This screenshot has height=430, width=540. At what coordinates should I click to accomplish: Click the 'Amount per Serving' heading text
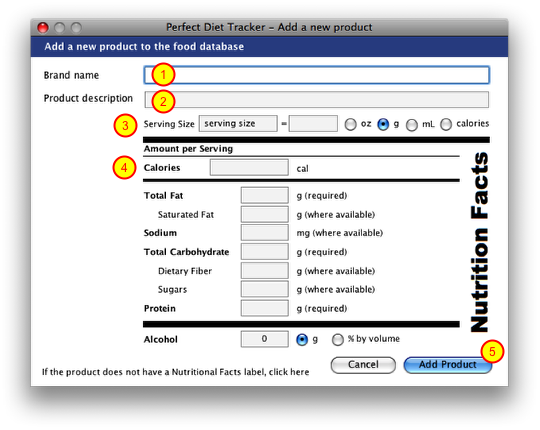click(188, 149)
